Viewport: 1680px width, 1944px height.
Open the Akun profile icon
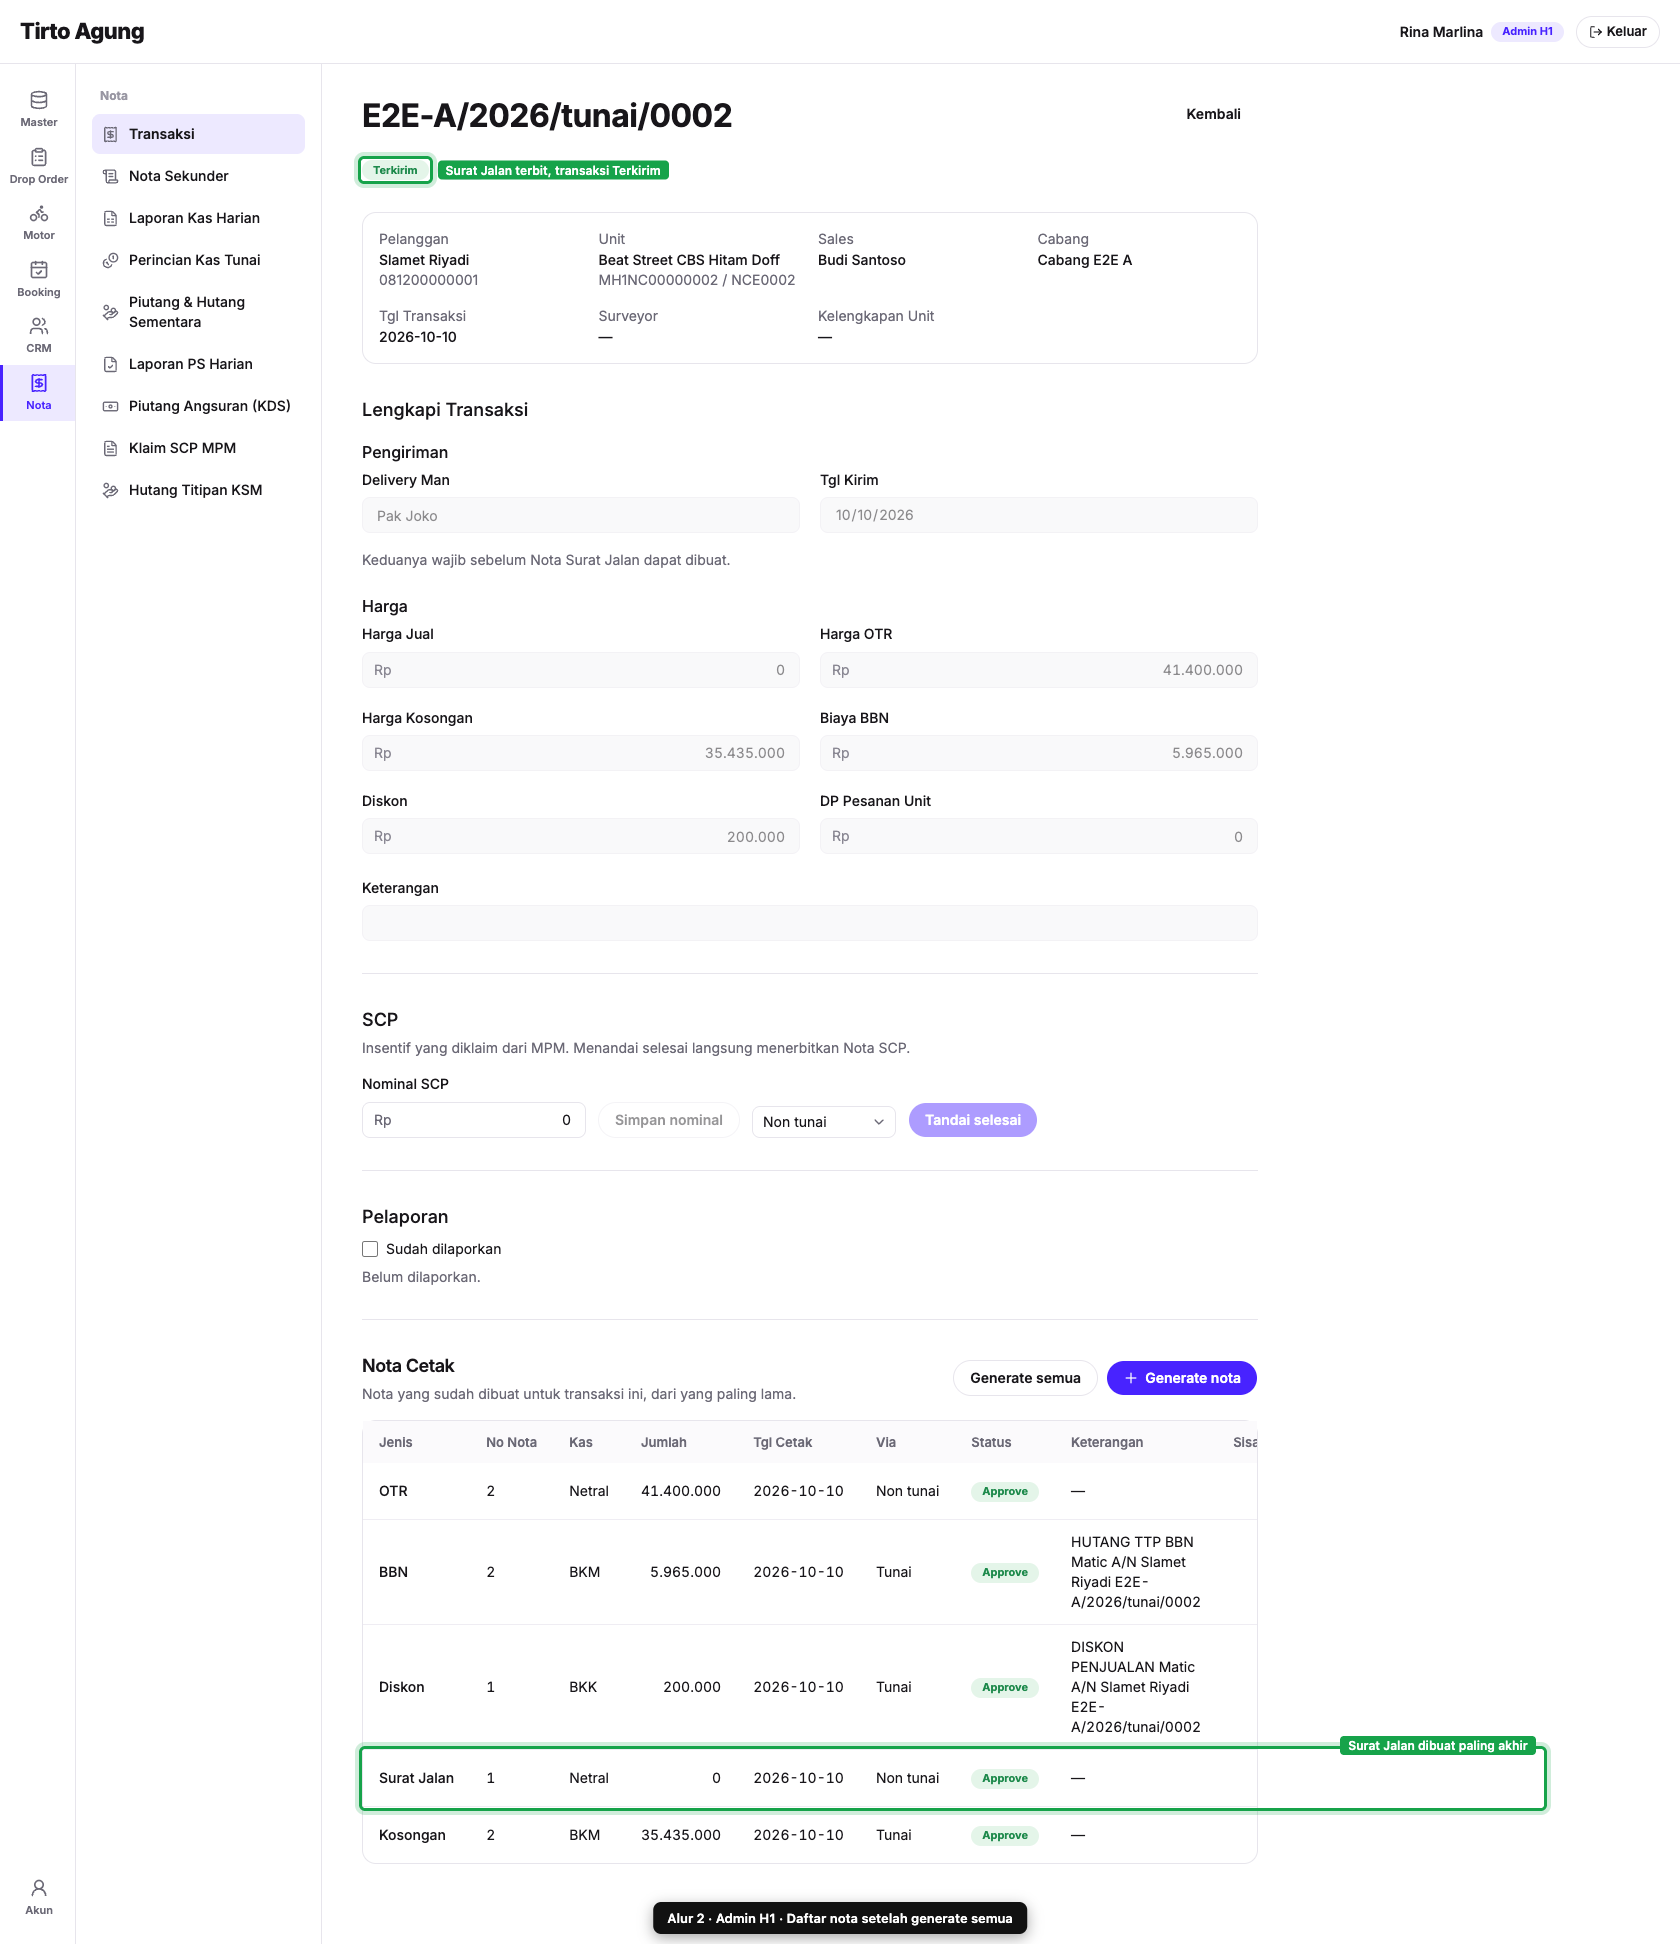39,1888
